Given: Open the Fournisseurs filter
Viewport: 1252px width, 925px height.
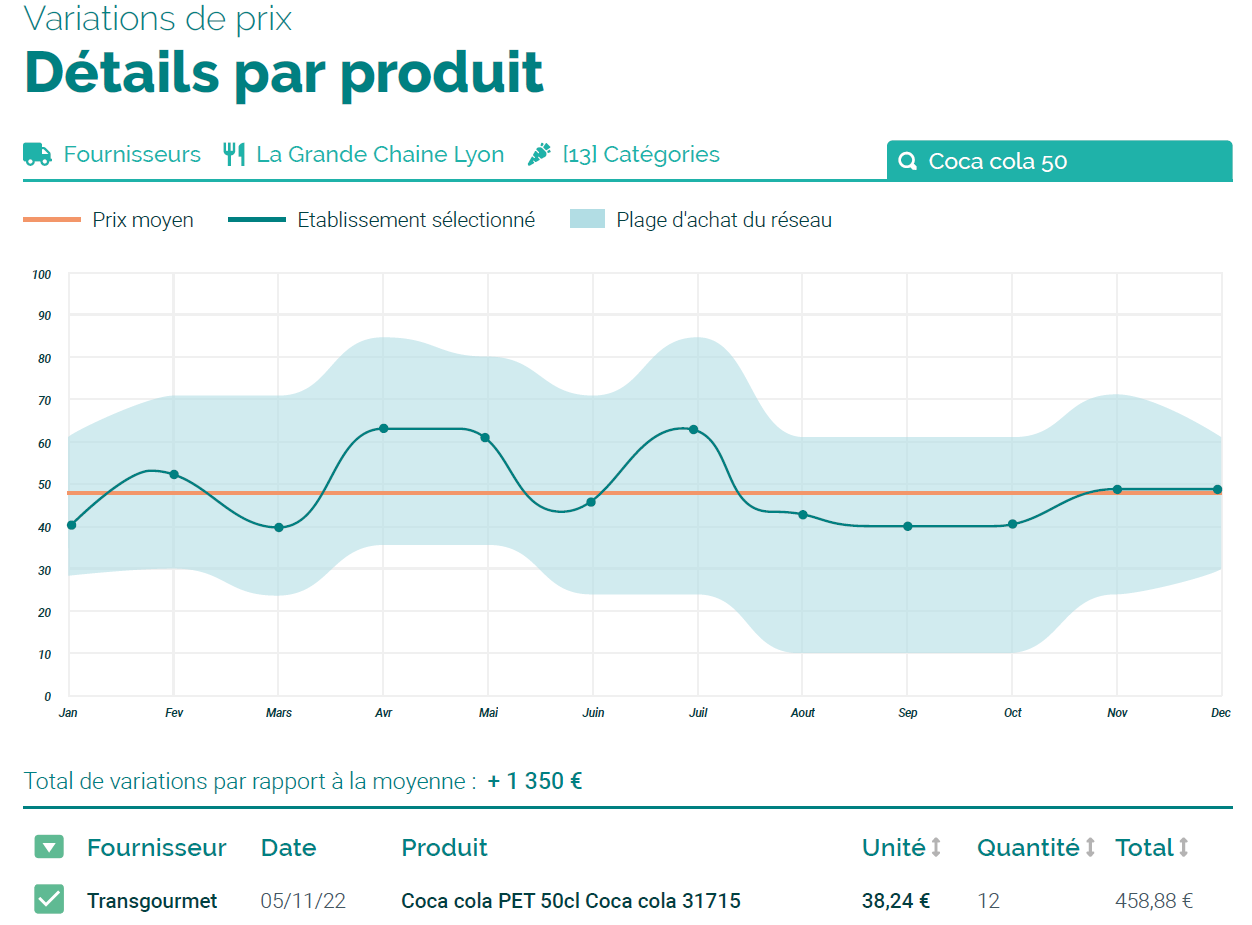Looking at the screenshot, I should point(132,155).
